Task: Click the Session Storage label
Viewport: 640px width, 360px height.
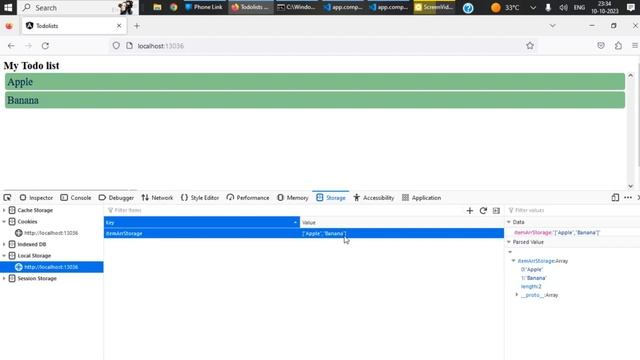Action: (37, 278)
